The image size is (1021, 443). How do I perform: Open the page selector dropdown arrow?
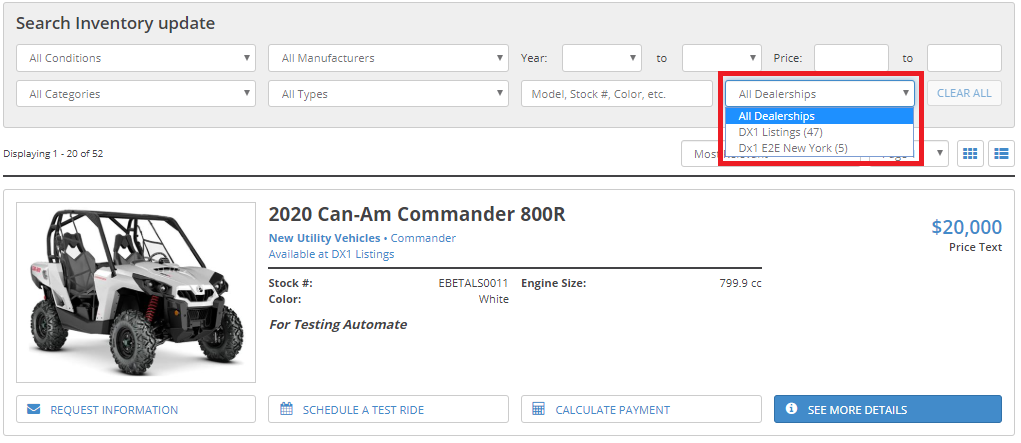click(x=939, y=153)
